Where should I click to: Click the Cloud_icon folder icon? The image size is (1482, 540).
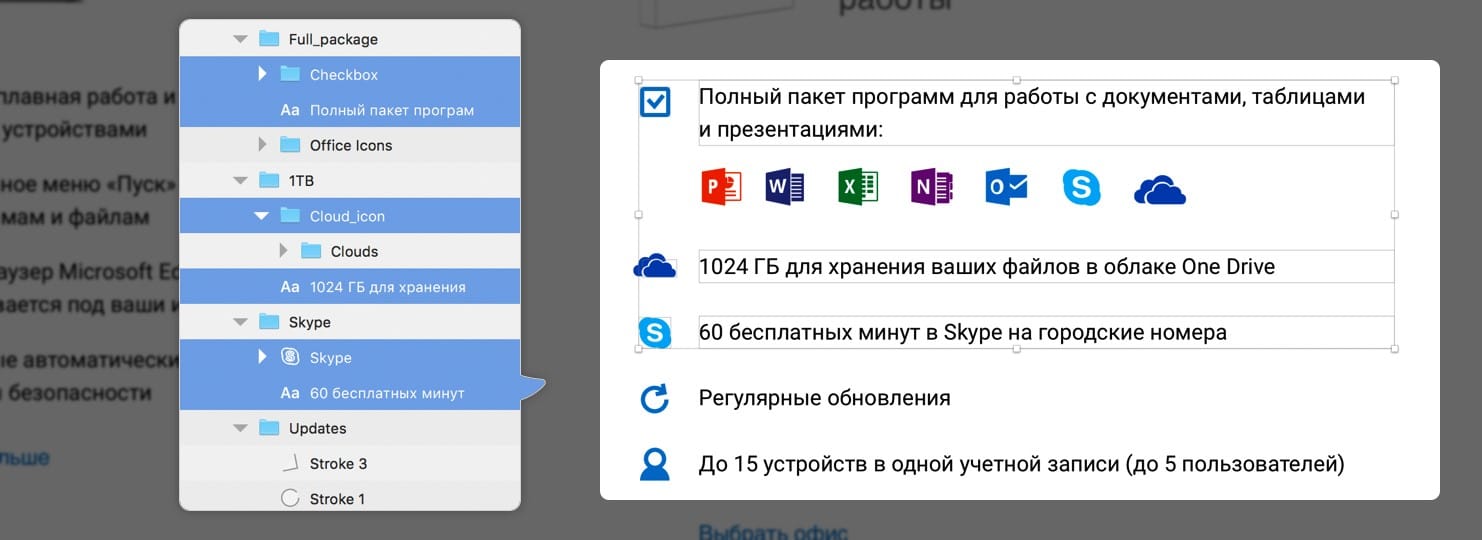click(x=290, y=215)
